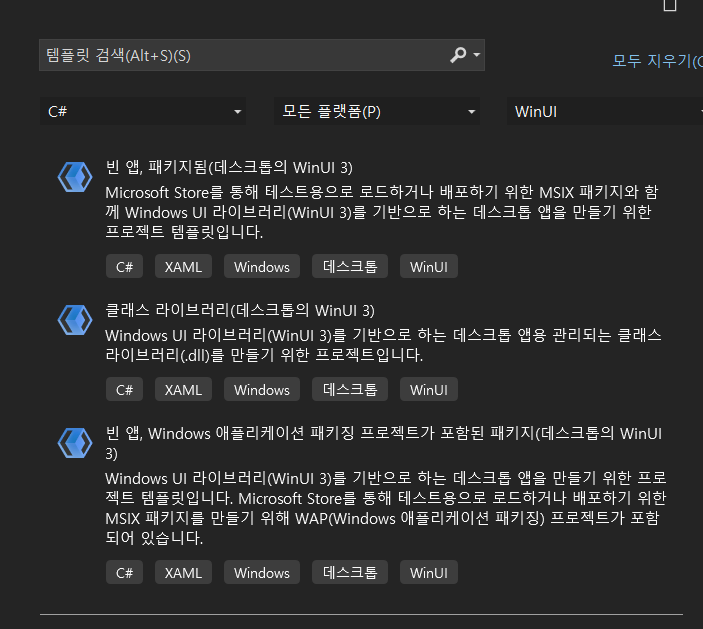Select 빈 앱, Windows 애플리케이션 패키징 프로젝트 title

point(384,443)
